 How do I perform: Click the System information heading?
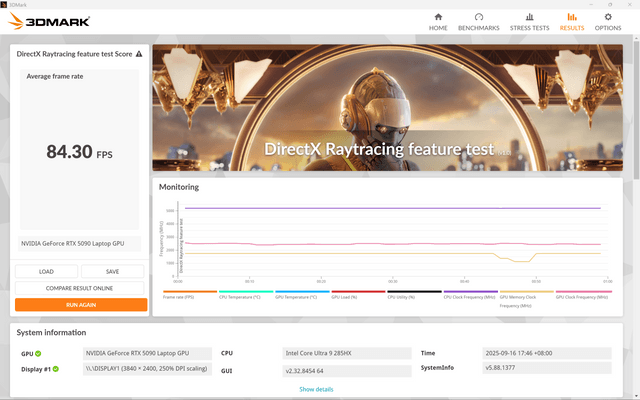click(51, 333)
